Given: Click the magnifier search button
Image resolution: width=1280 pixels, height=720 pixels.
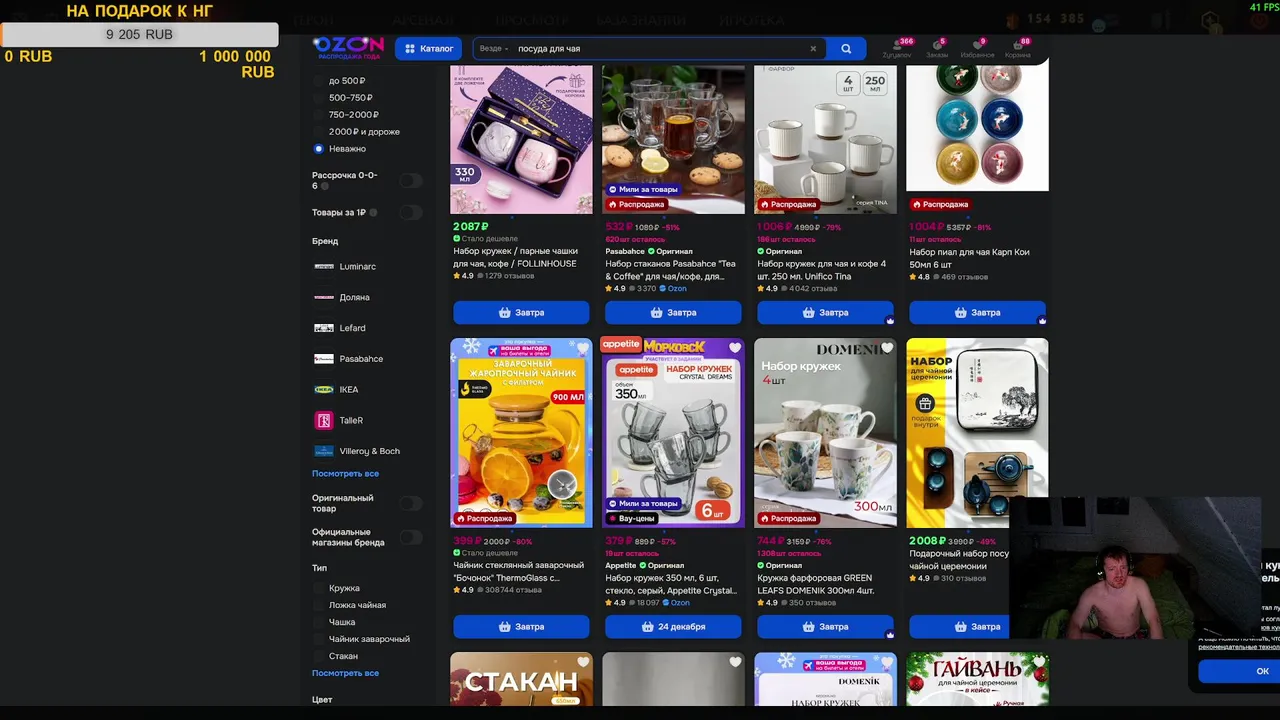Looking at the screenshot, I should [846, 48].
